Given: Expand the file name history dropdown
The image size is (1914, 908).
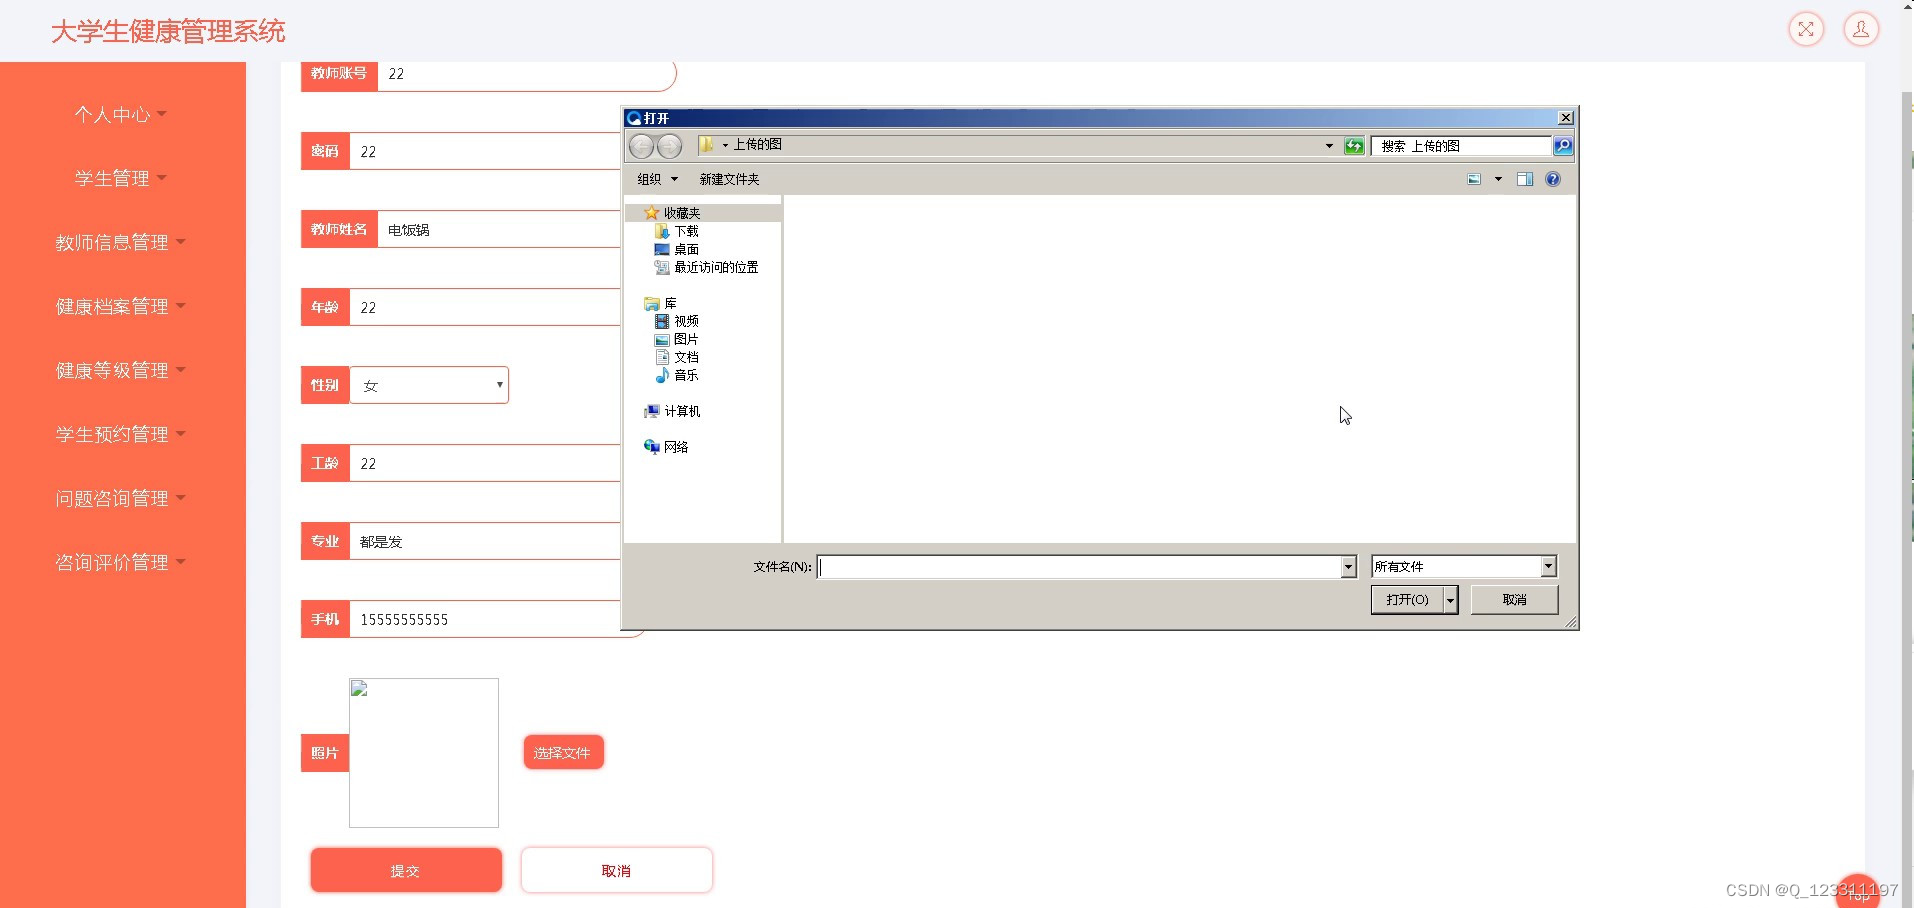Looking at the screenshot, I should 1348,567.
